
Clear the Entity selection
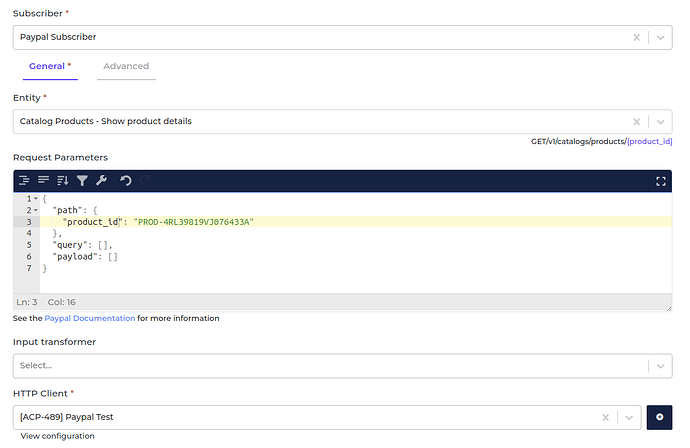pyautogui.click(x=636, y=122)
